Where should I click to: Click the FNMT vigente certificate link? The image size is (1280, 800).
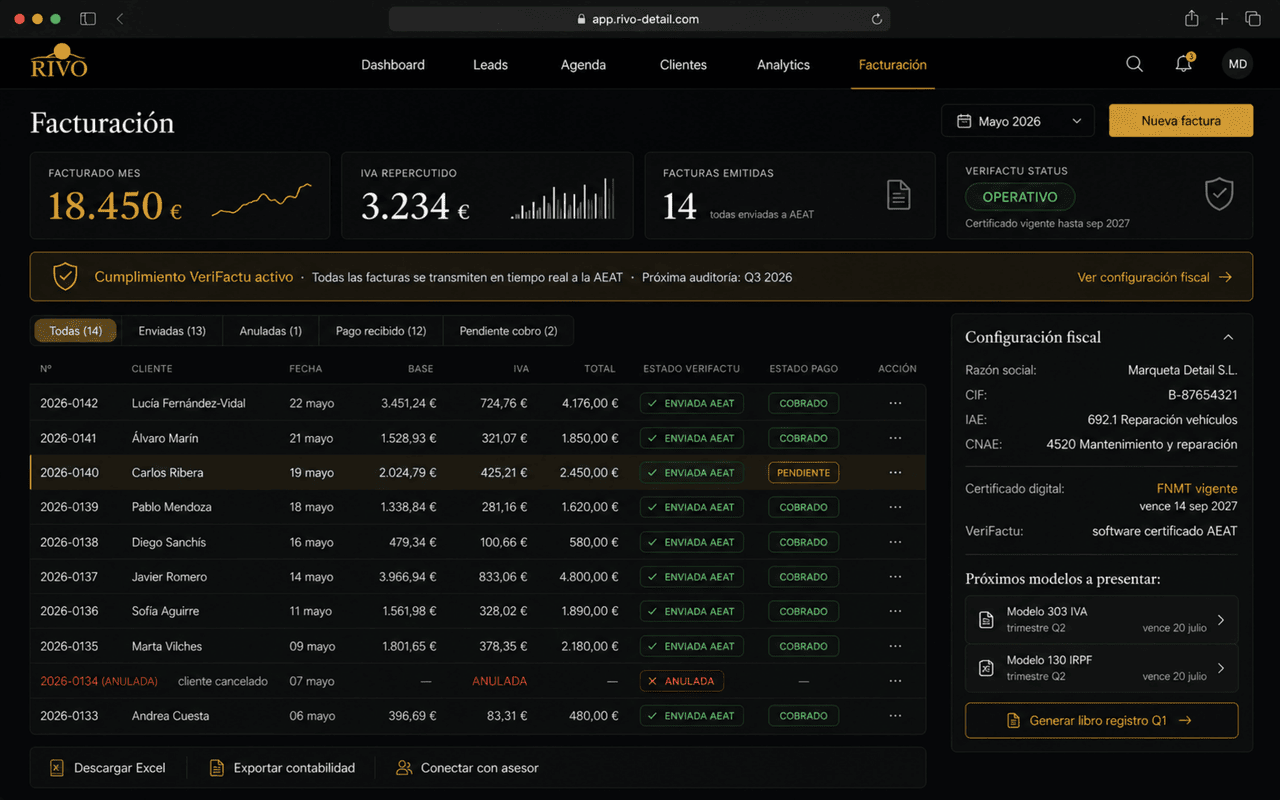(1197, 489)
